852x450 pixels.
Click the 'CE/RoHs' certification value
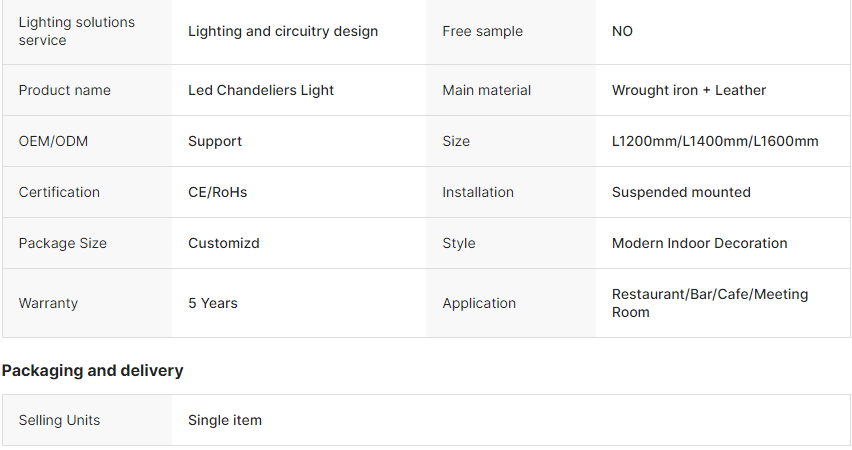[x=217, y=192]
